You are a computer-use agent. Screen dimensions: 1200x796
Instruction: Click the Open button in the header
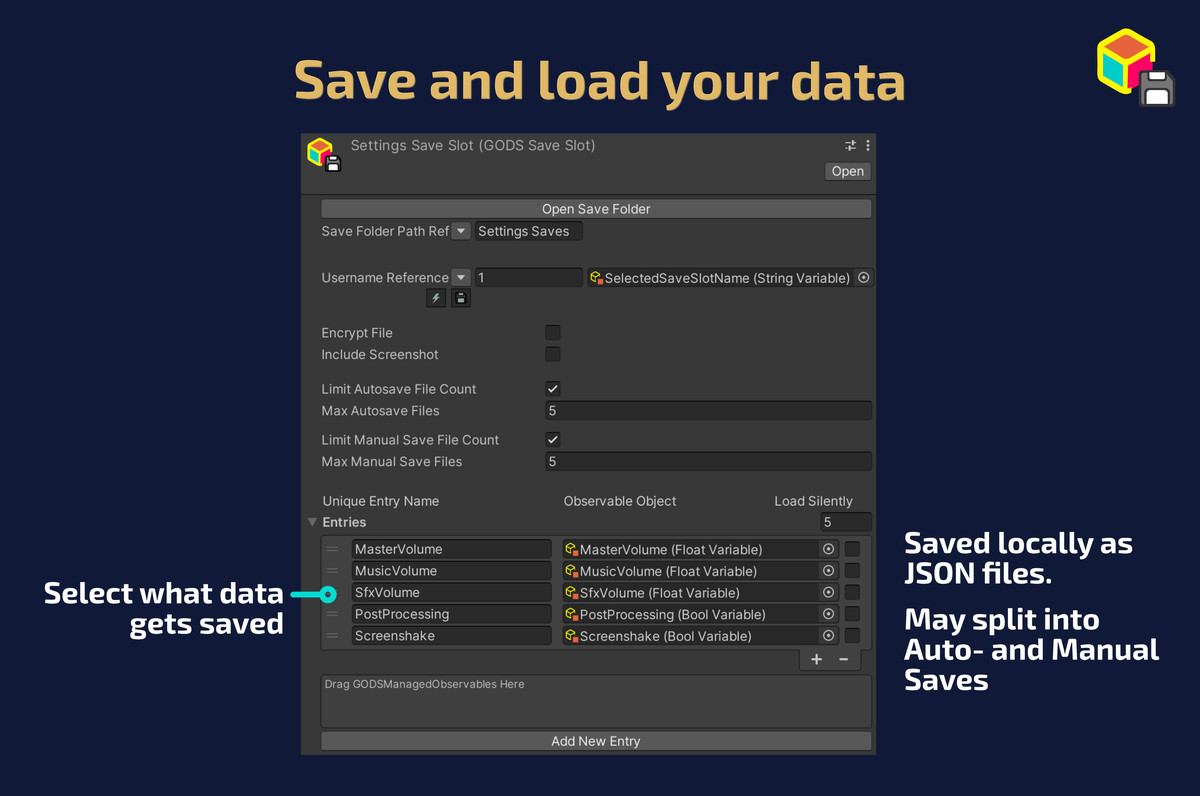[x=848, y=171]
